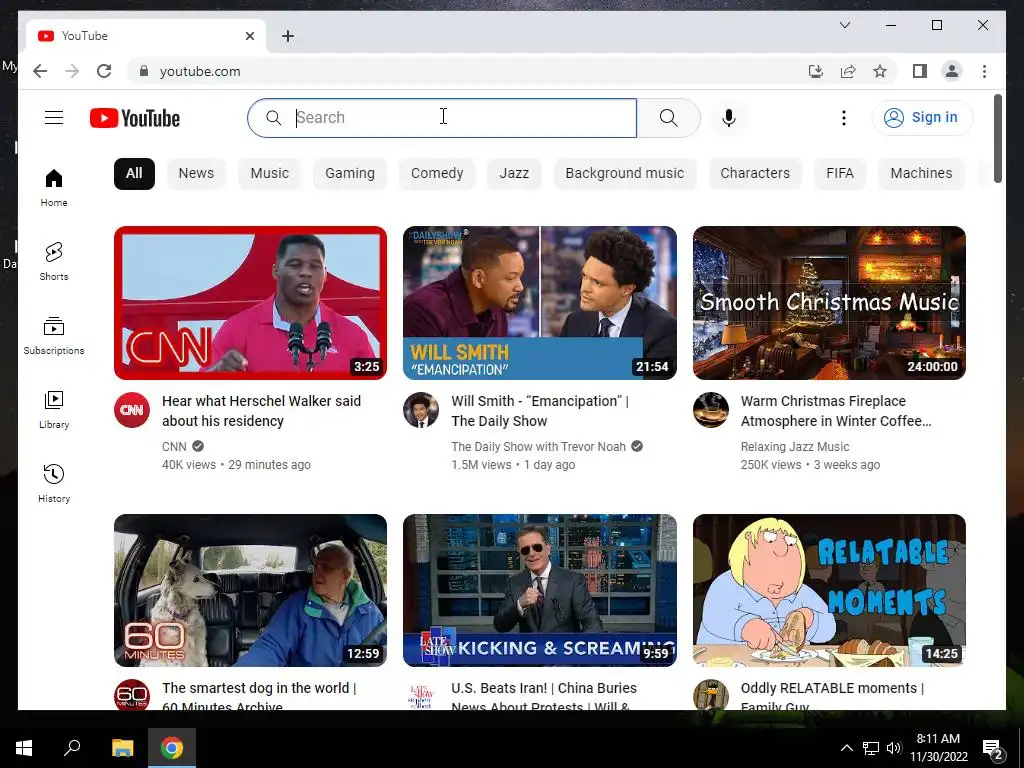Open the taskbar volume control
The height and width of the screenshot is (768, 1024).
tap(894, 748)
